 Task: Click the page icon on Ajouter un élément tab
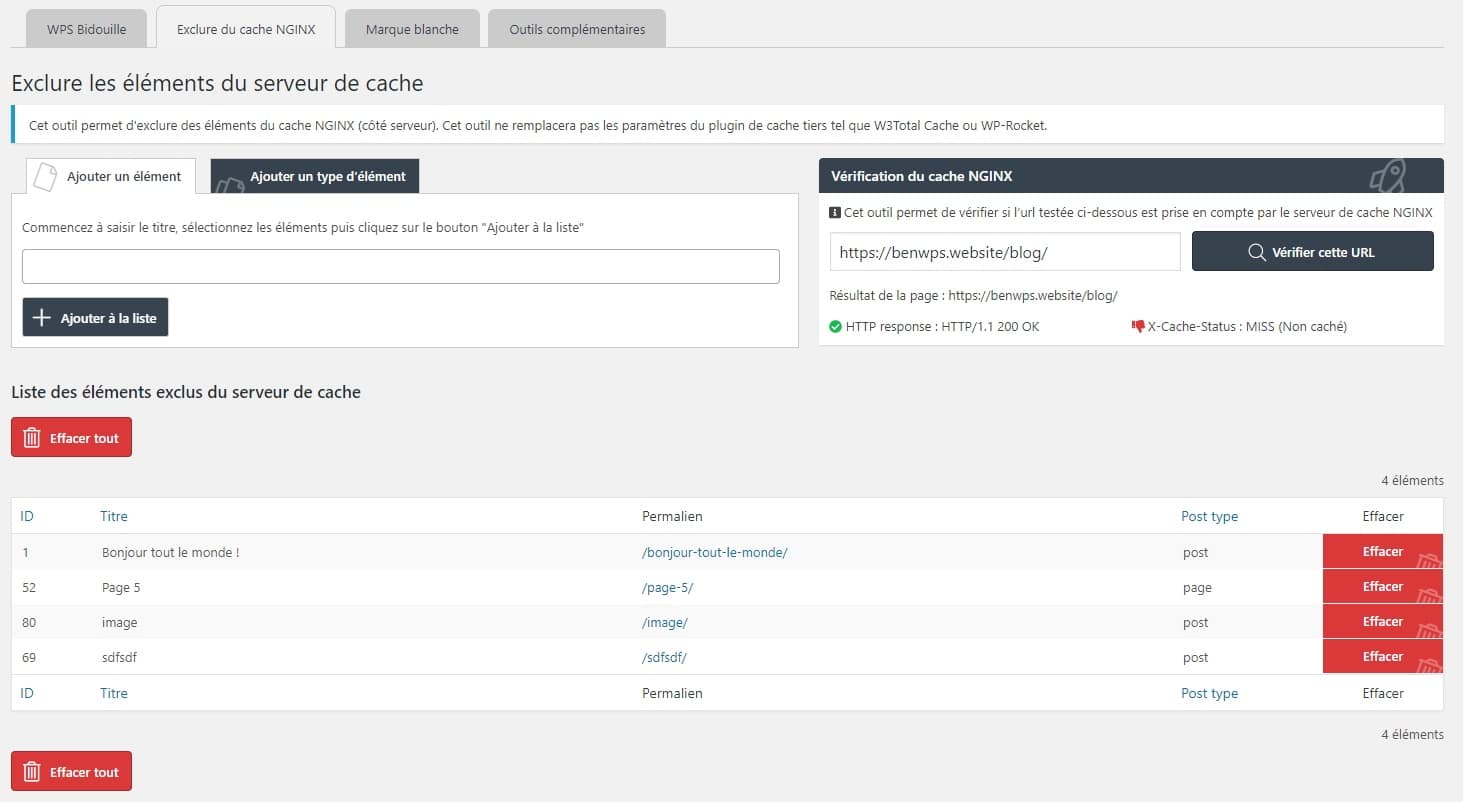(44, 175)
